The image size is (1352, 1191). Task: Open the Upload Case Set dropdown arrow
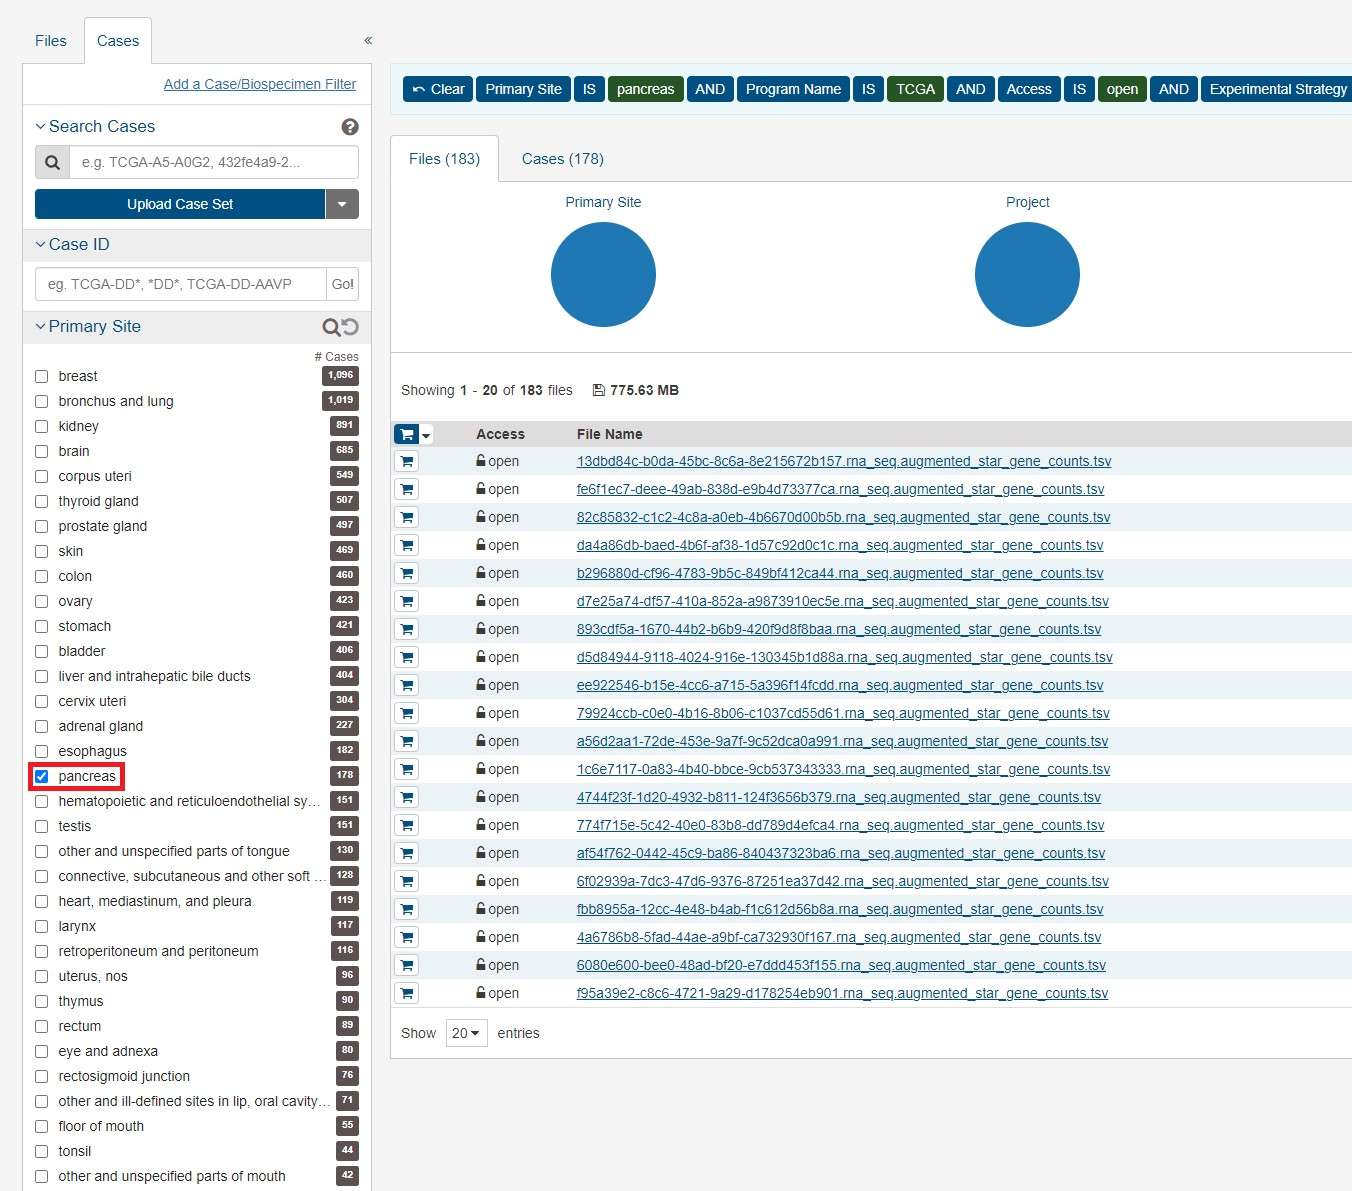(342, 204)
